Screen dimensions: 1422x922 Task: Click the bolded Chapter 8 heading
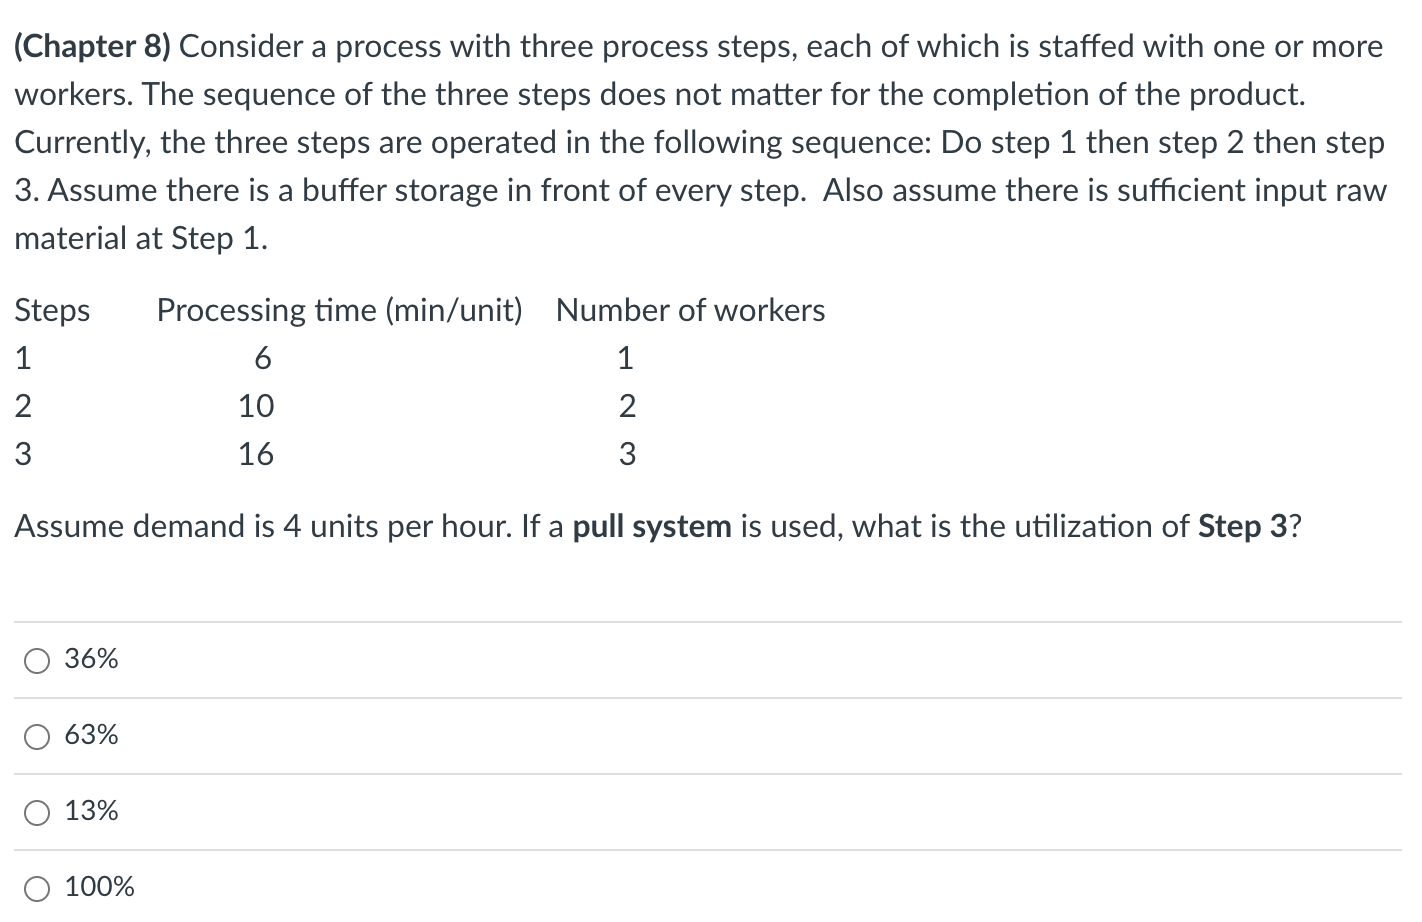tap(92, 46)
